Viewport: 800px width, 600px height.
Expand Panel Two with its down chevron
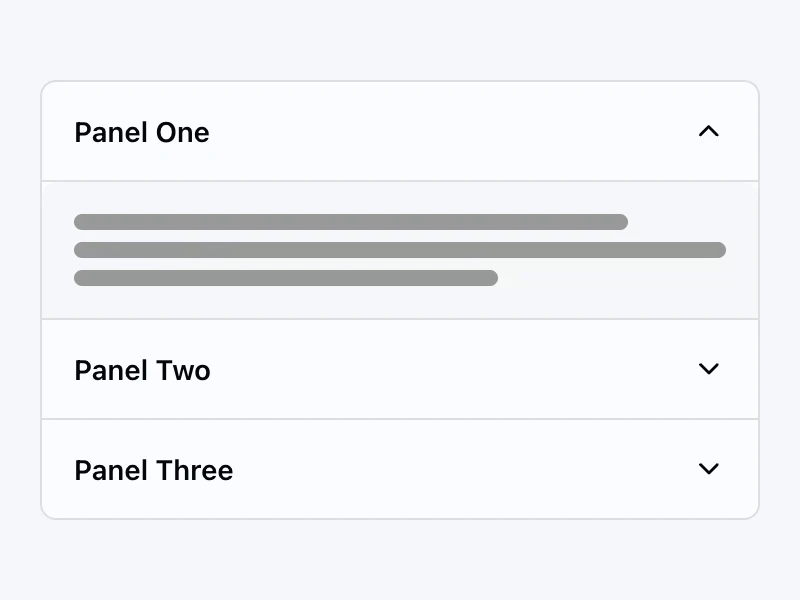pos(708,369)
